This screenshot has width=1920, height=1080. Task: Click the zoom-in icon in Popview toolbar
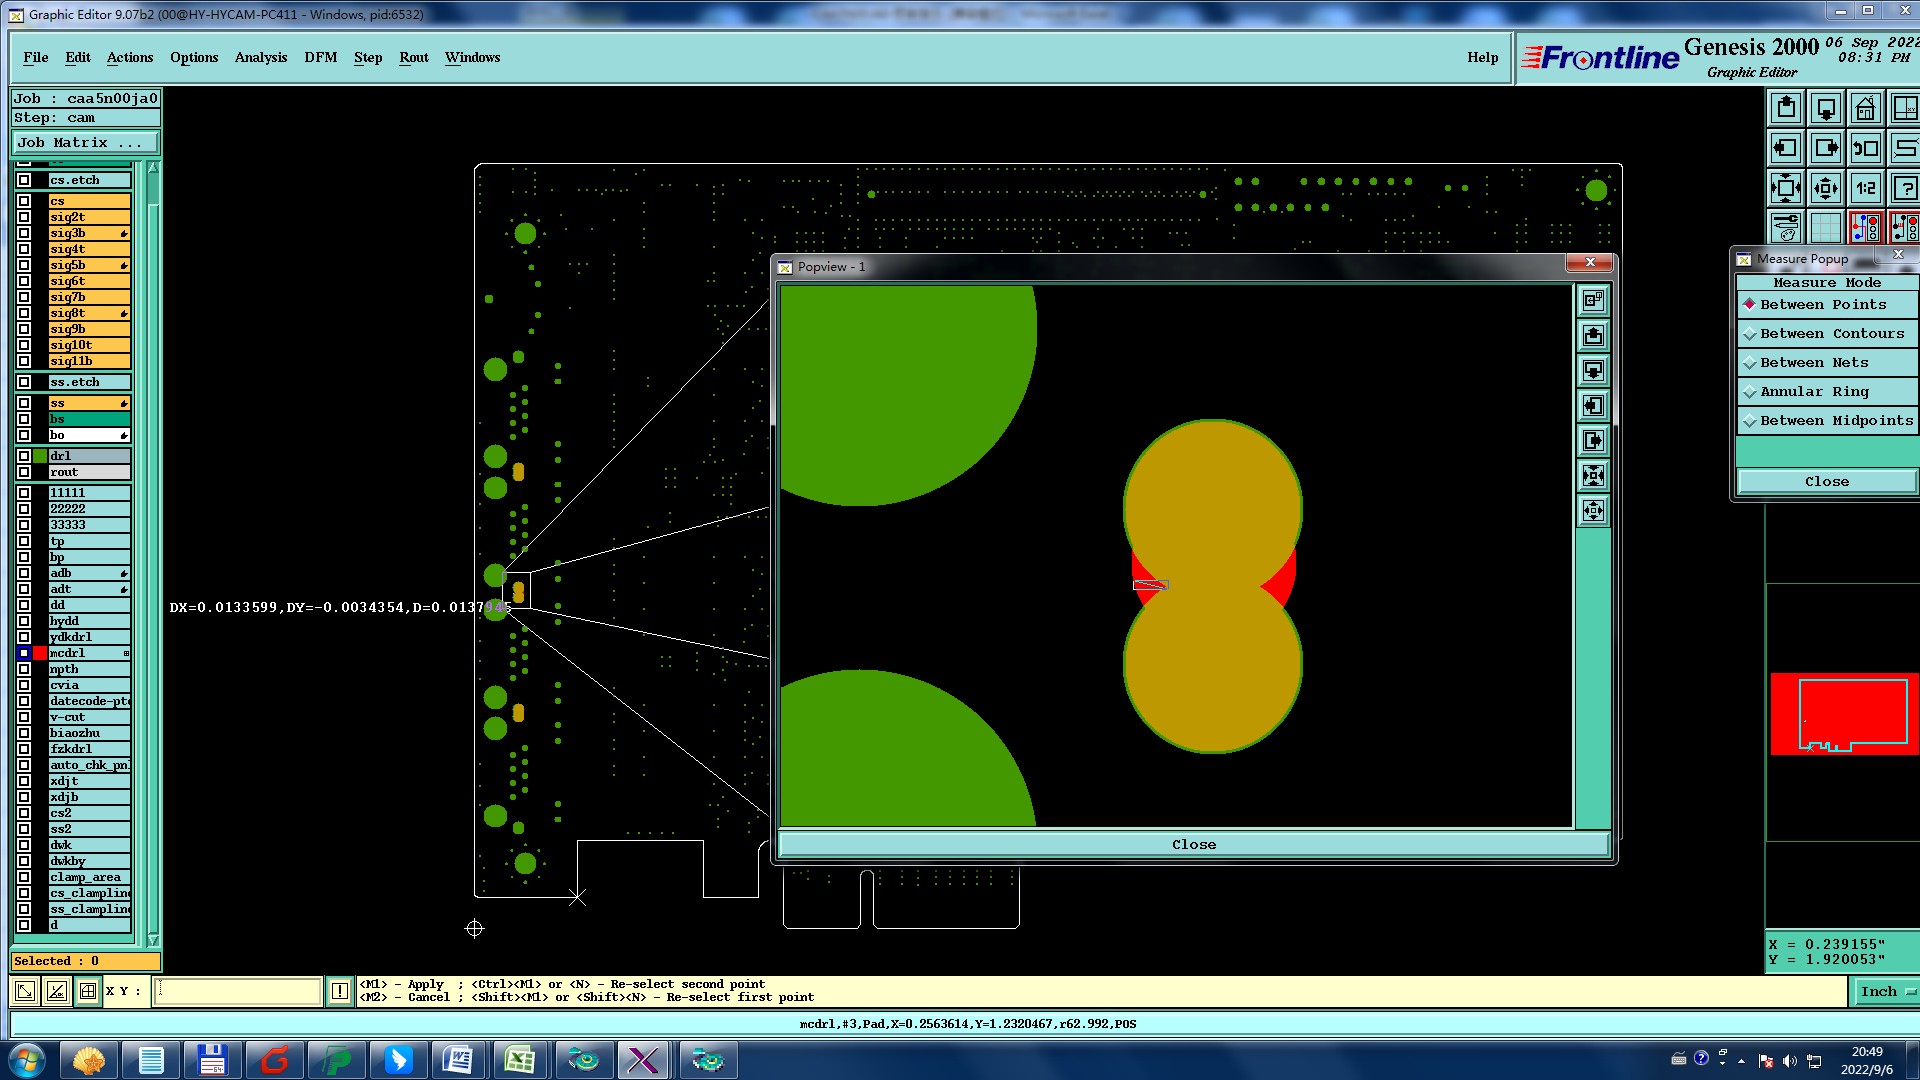1593,475
